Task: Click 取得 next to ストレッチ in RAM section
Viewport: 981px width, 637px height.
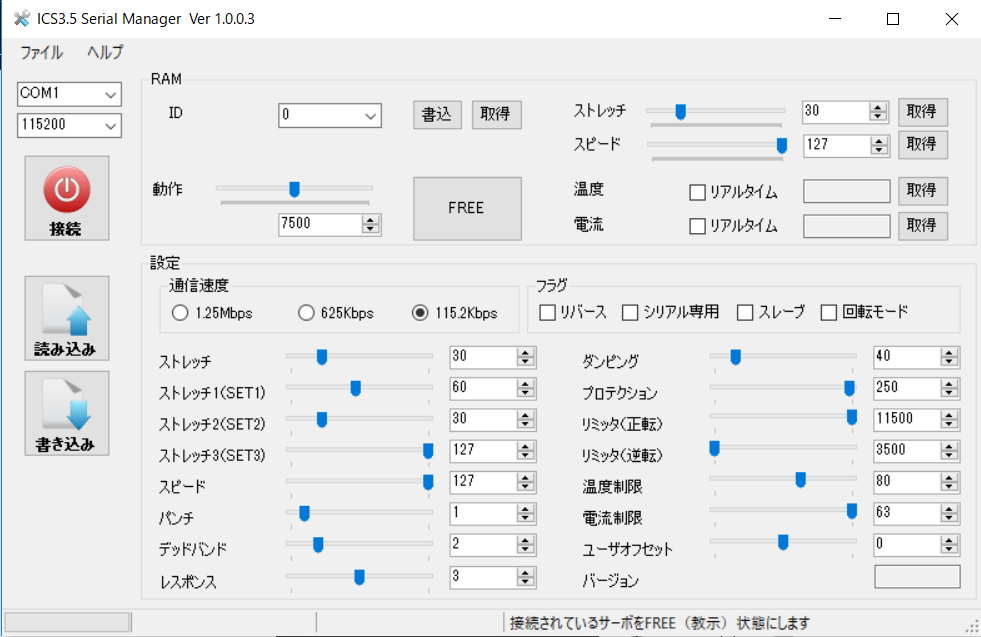Action: click(921, 112)
